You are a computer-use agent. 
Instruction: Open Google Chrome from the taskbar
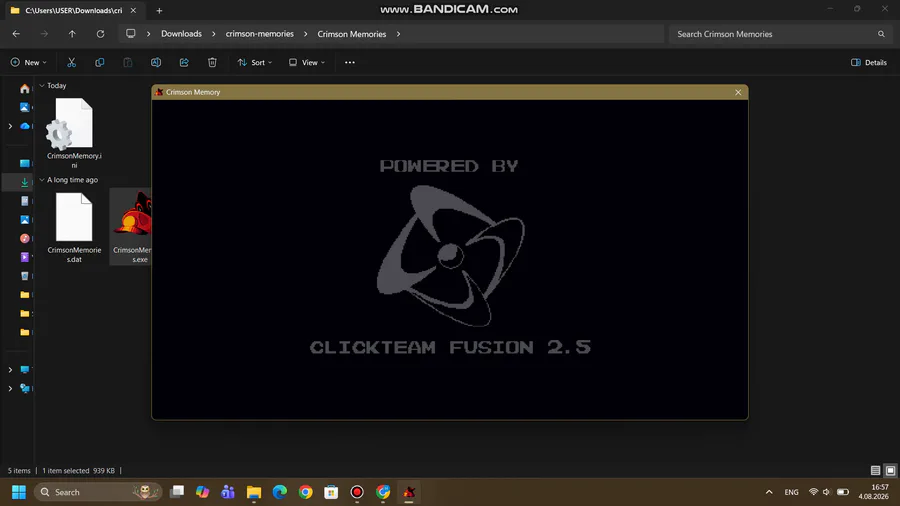pyautogui.click(x=305, y=492)
